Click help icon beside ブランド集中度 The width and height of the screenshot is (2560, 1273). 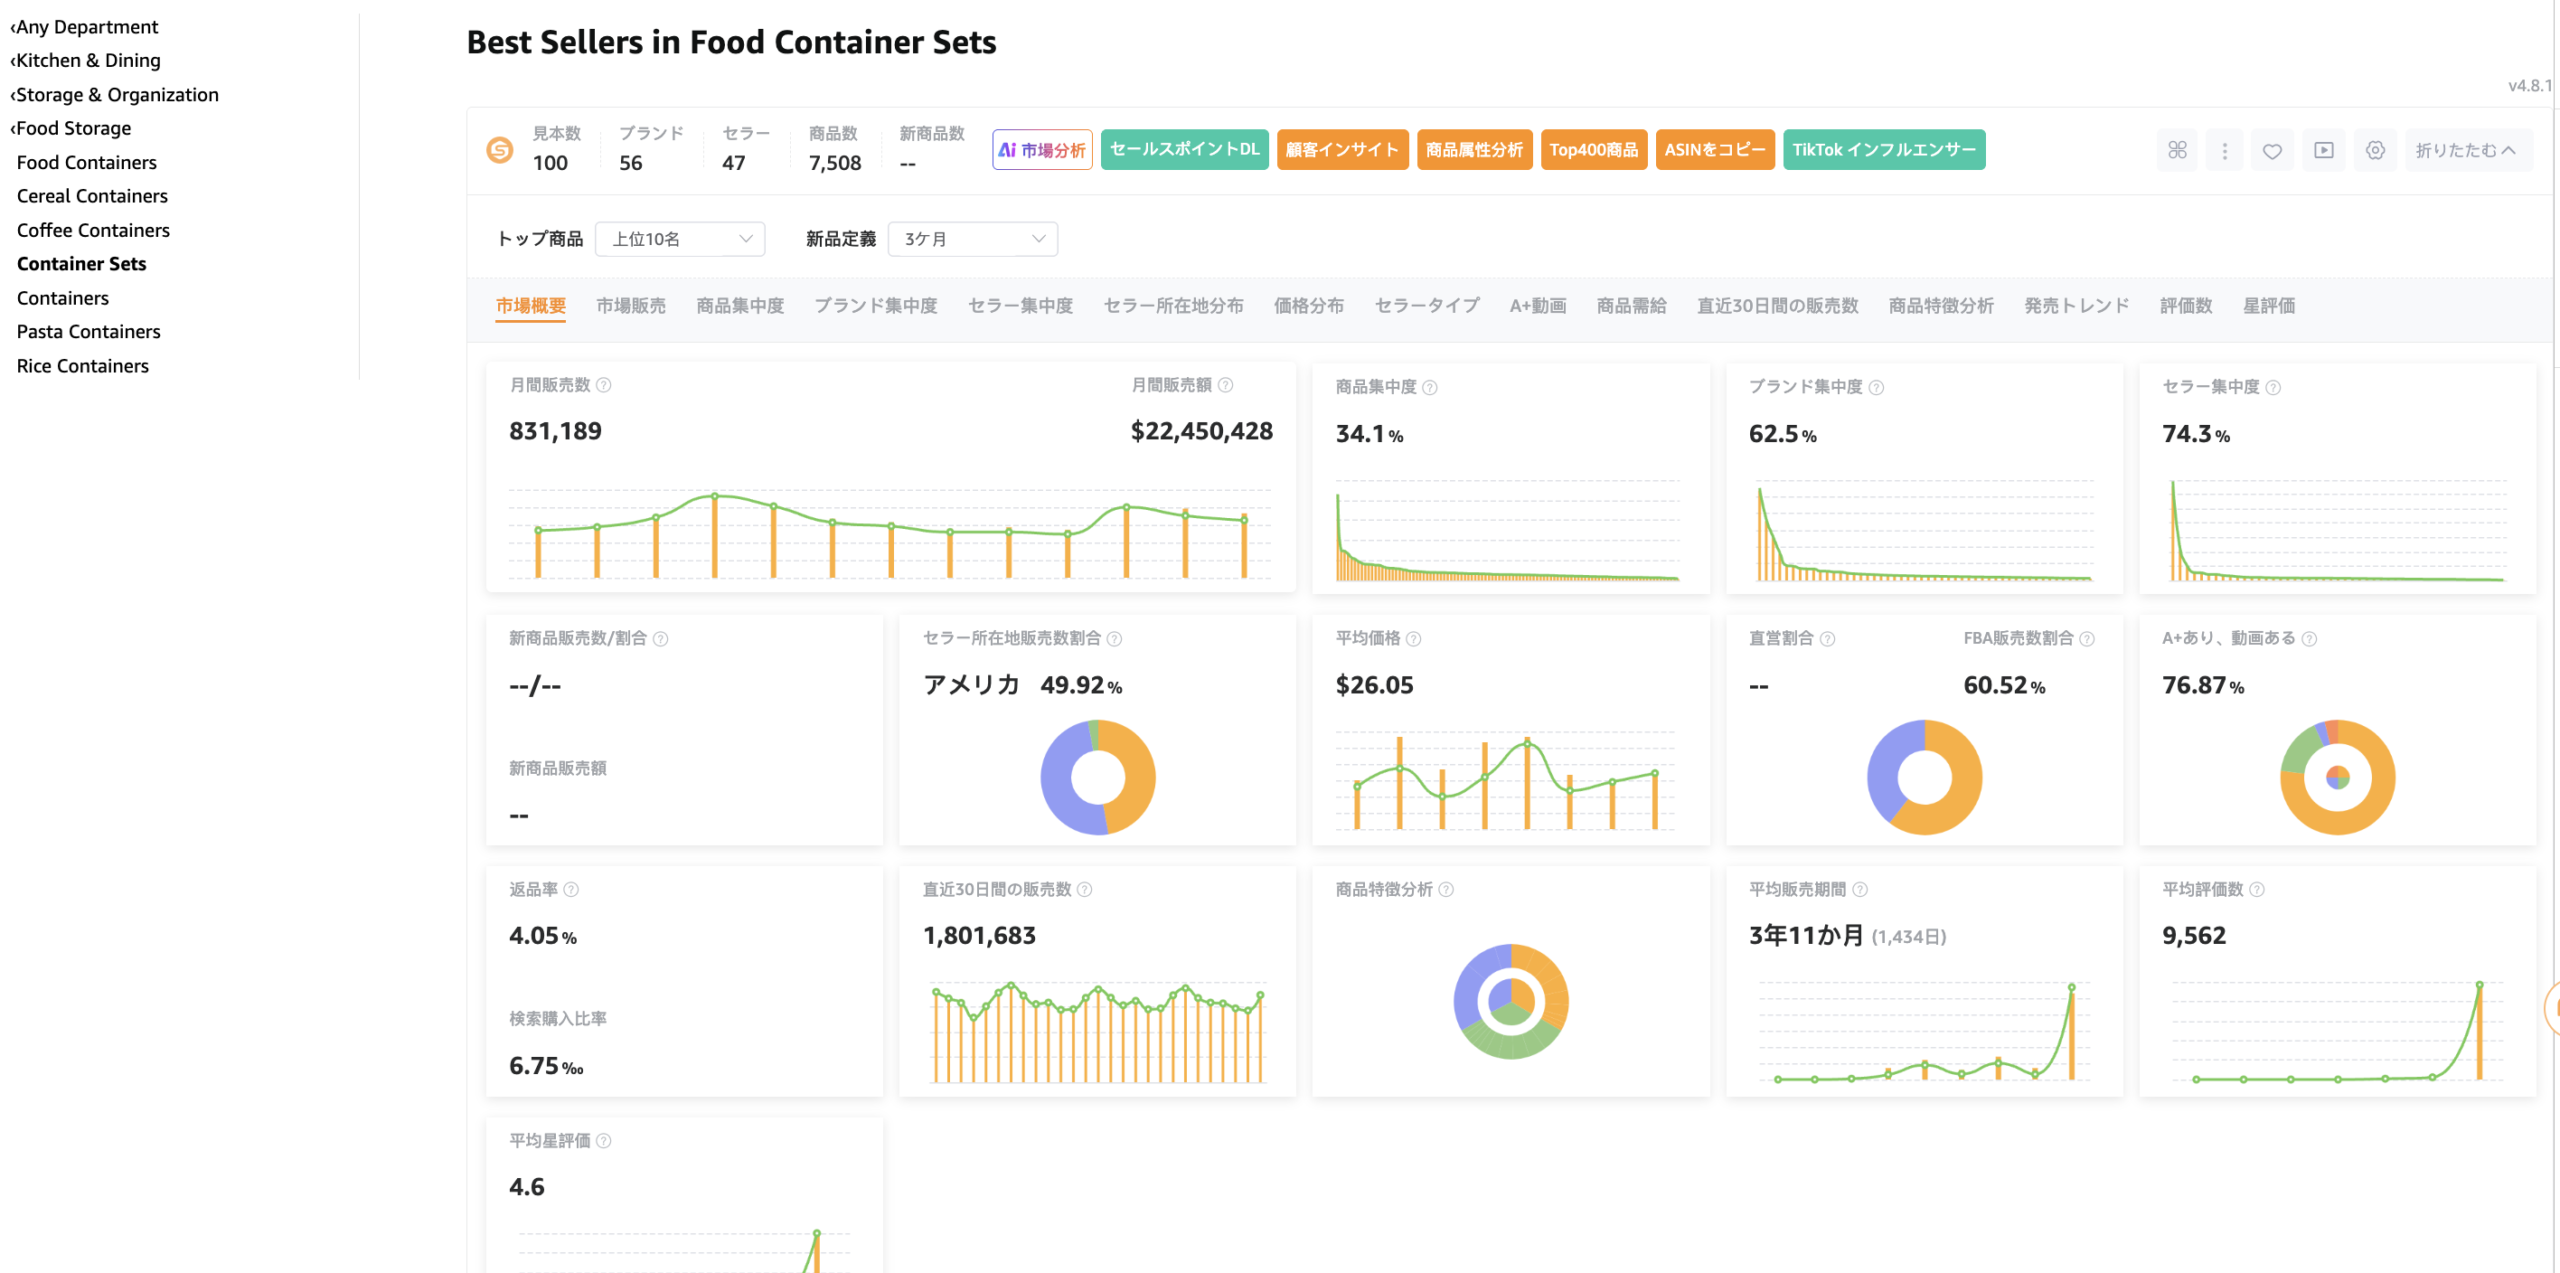pos(1876,387)
